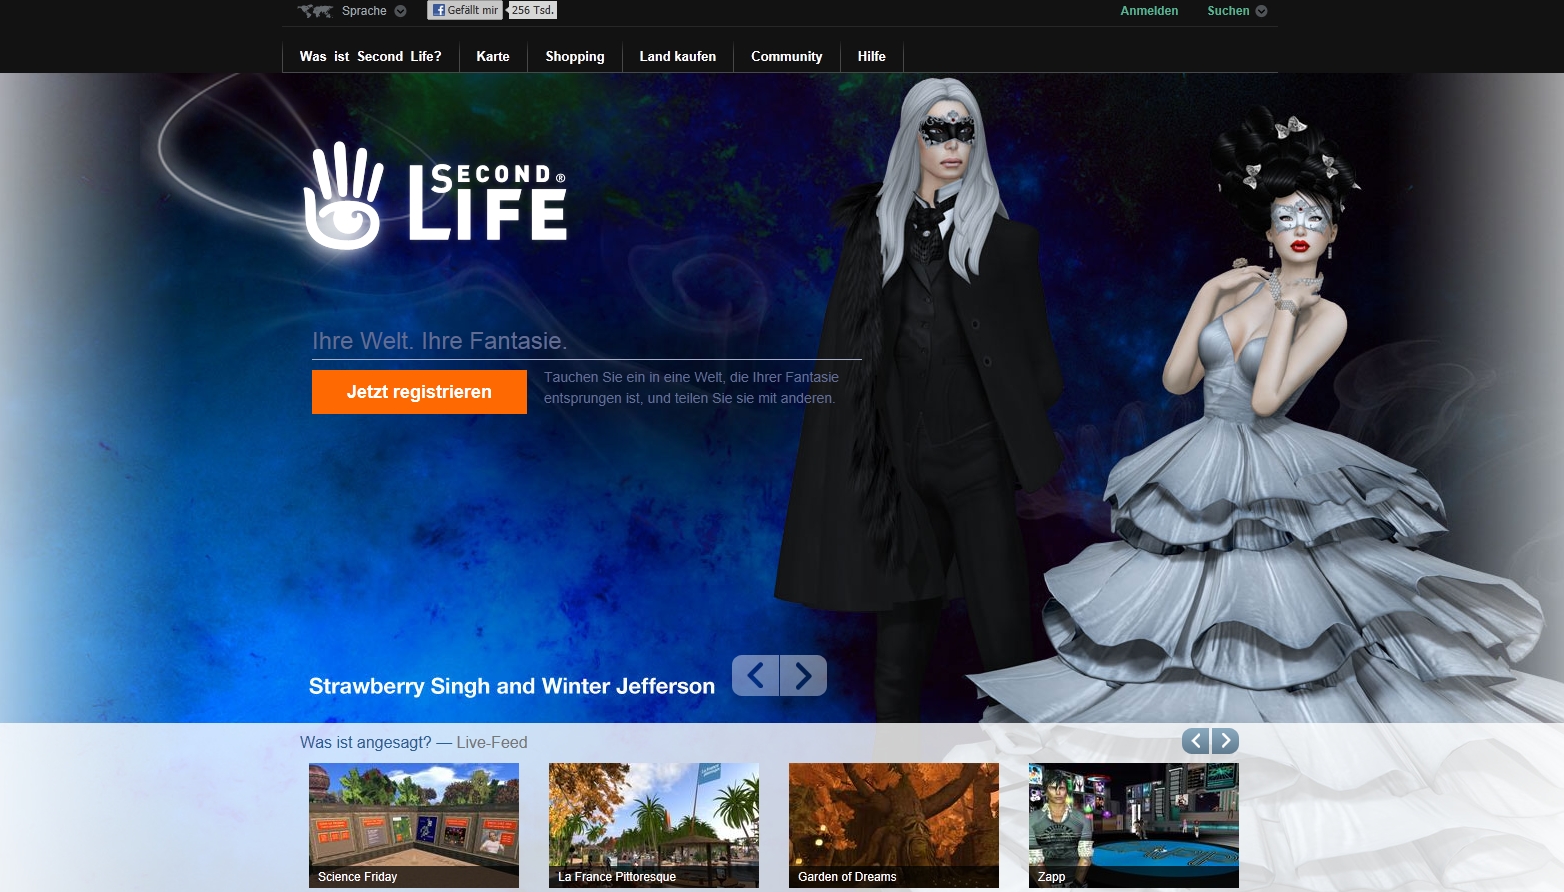Click the right arrow of the Live-Feed

(1224, 740)
